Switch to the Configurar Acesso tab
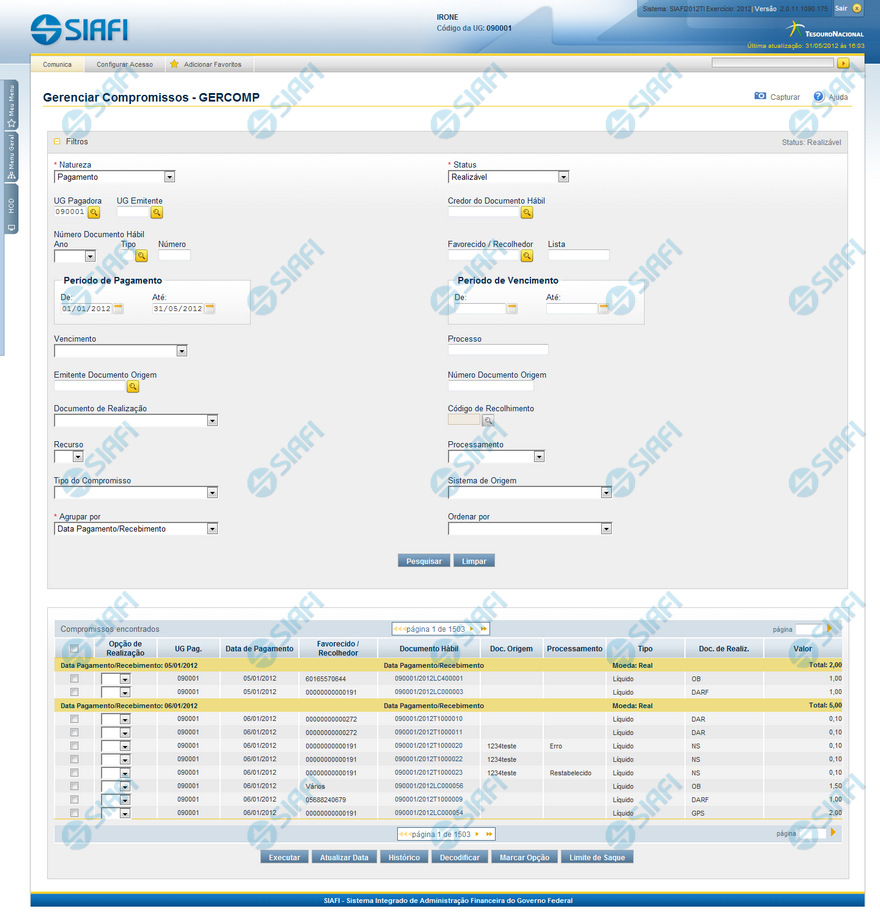The image size is (880, 916). (125, 64)
